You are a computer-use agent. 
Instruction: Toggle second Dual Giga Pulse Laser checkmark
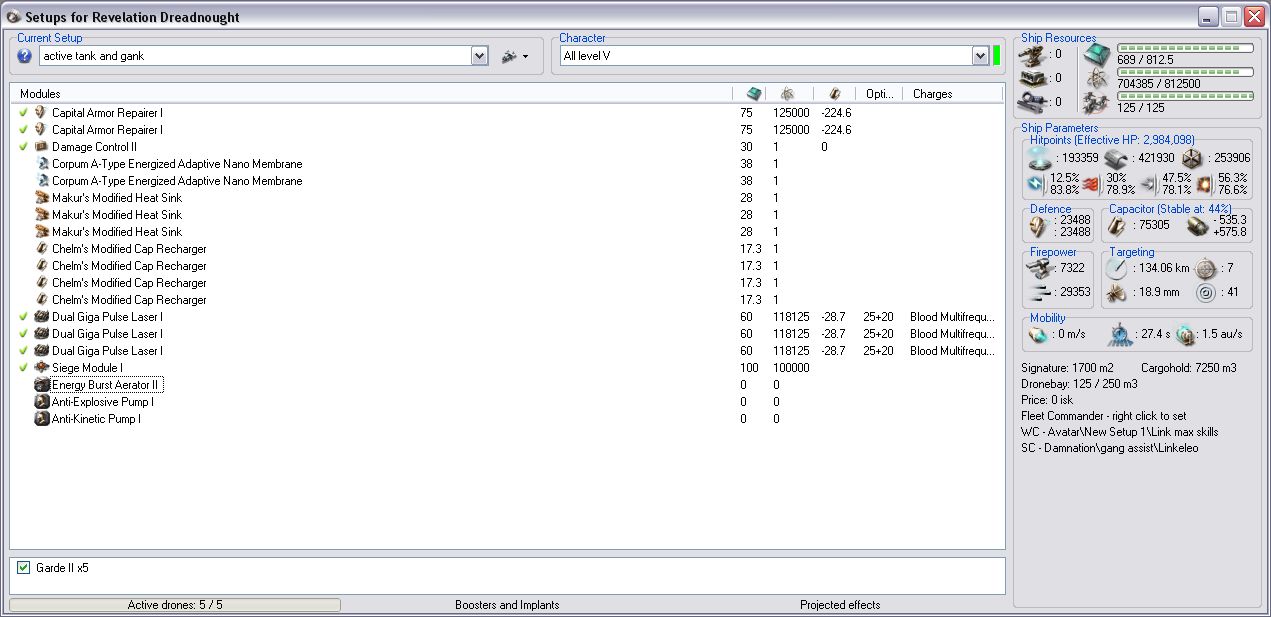[x=24, y=334]
